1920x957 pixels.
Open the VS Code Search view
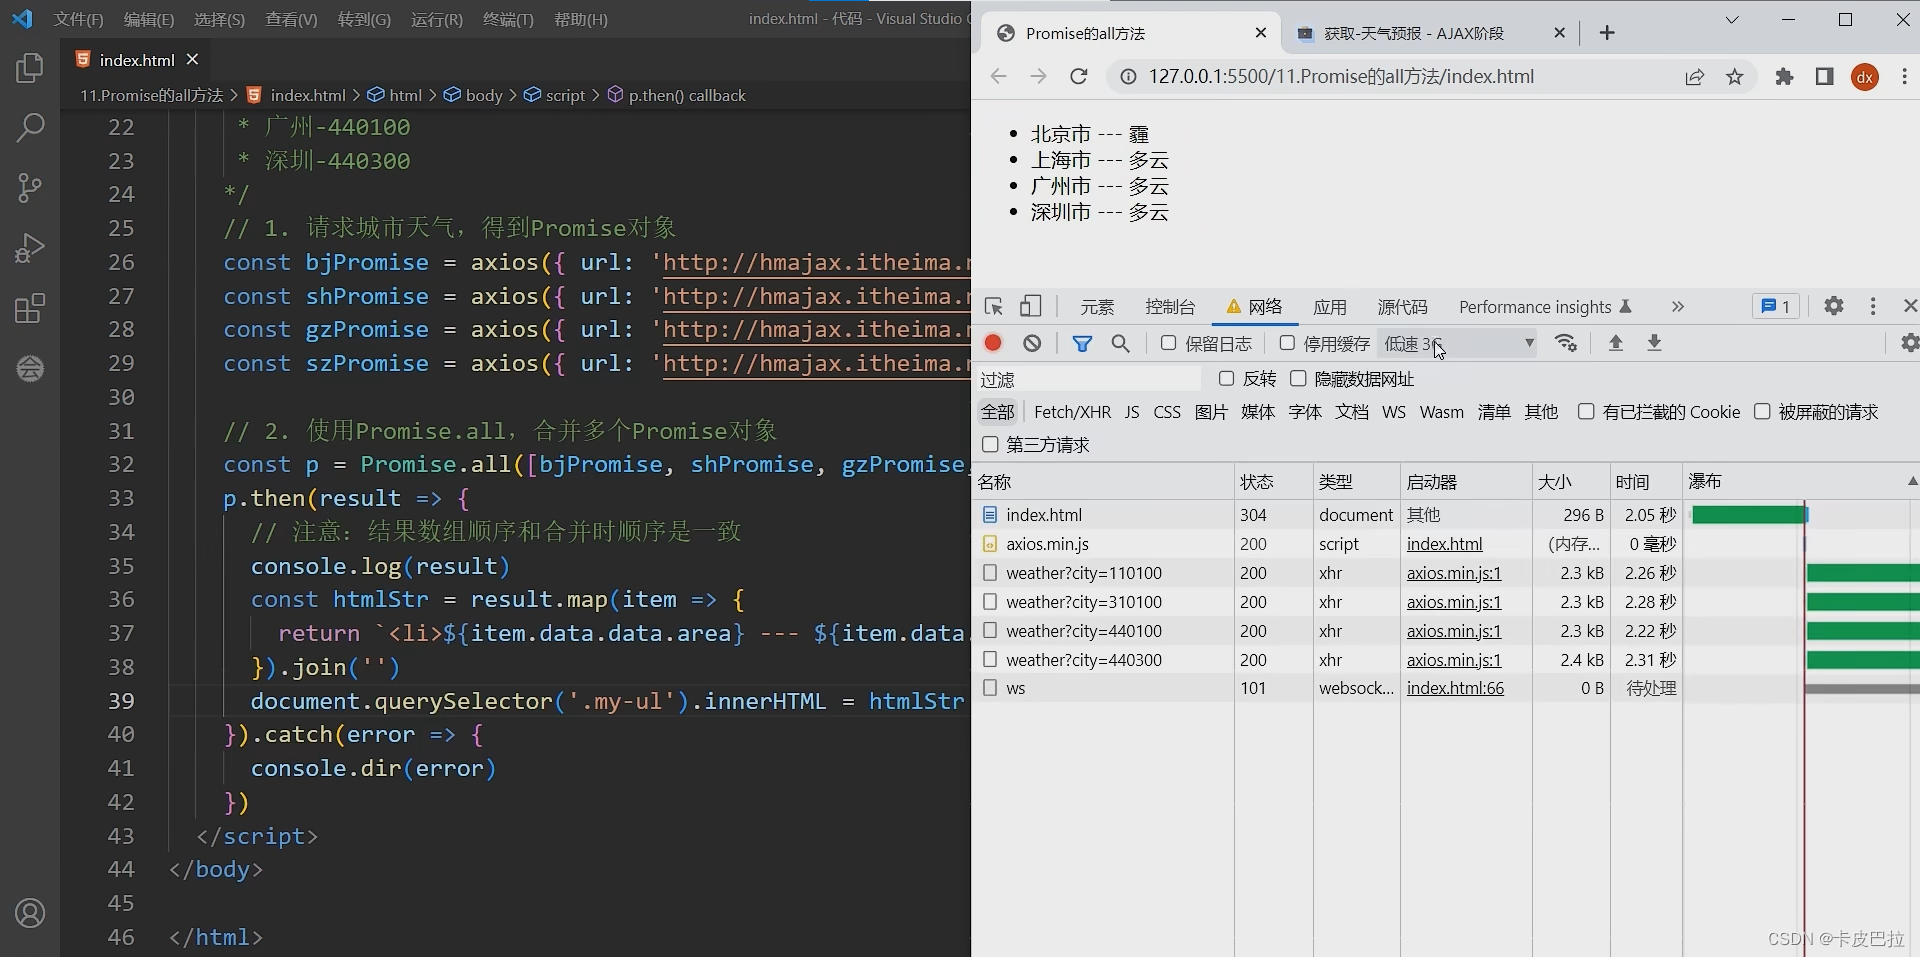tap(30, 128)
